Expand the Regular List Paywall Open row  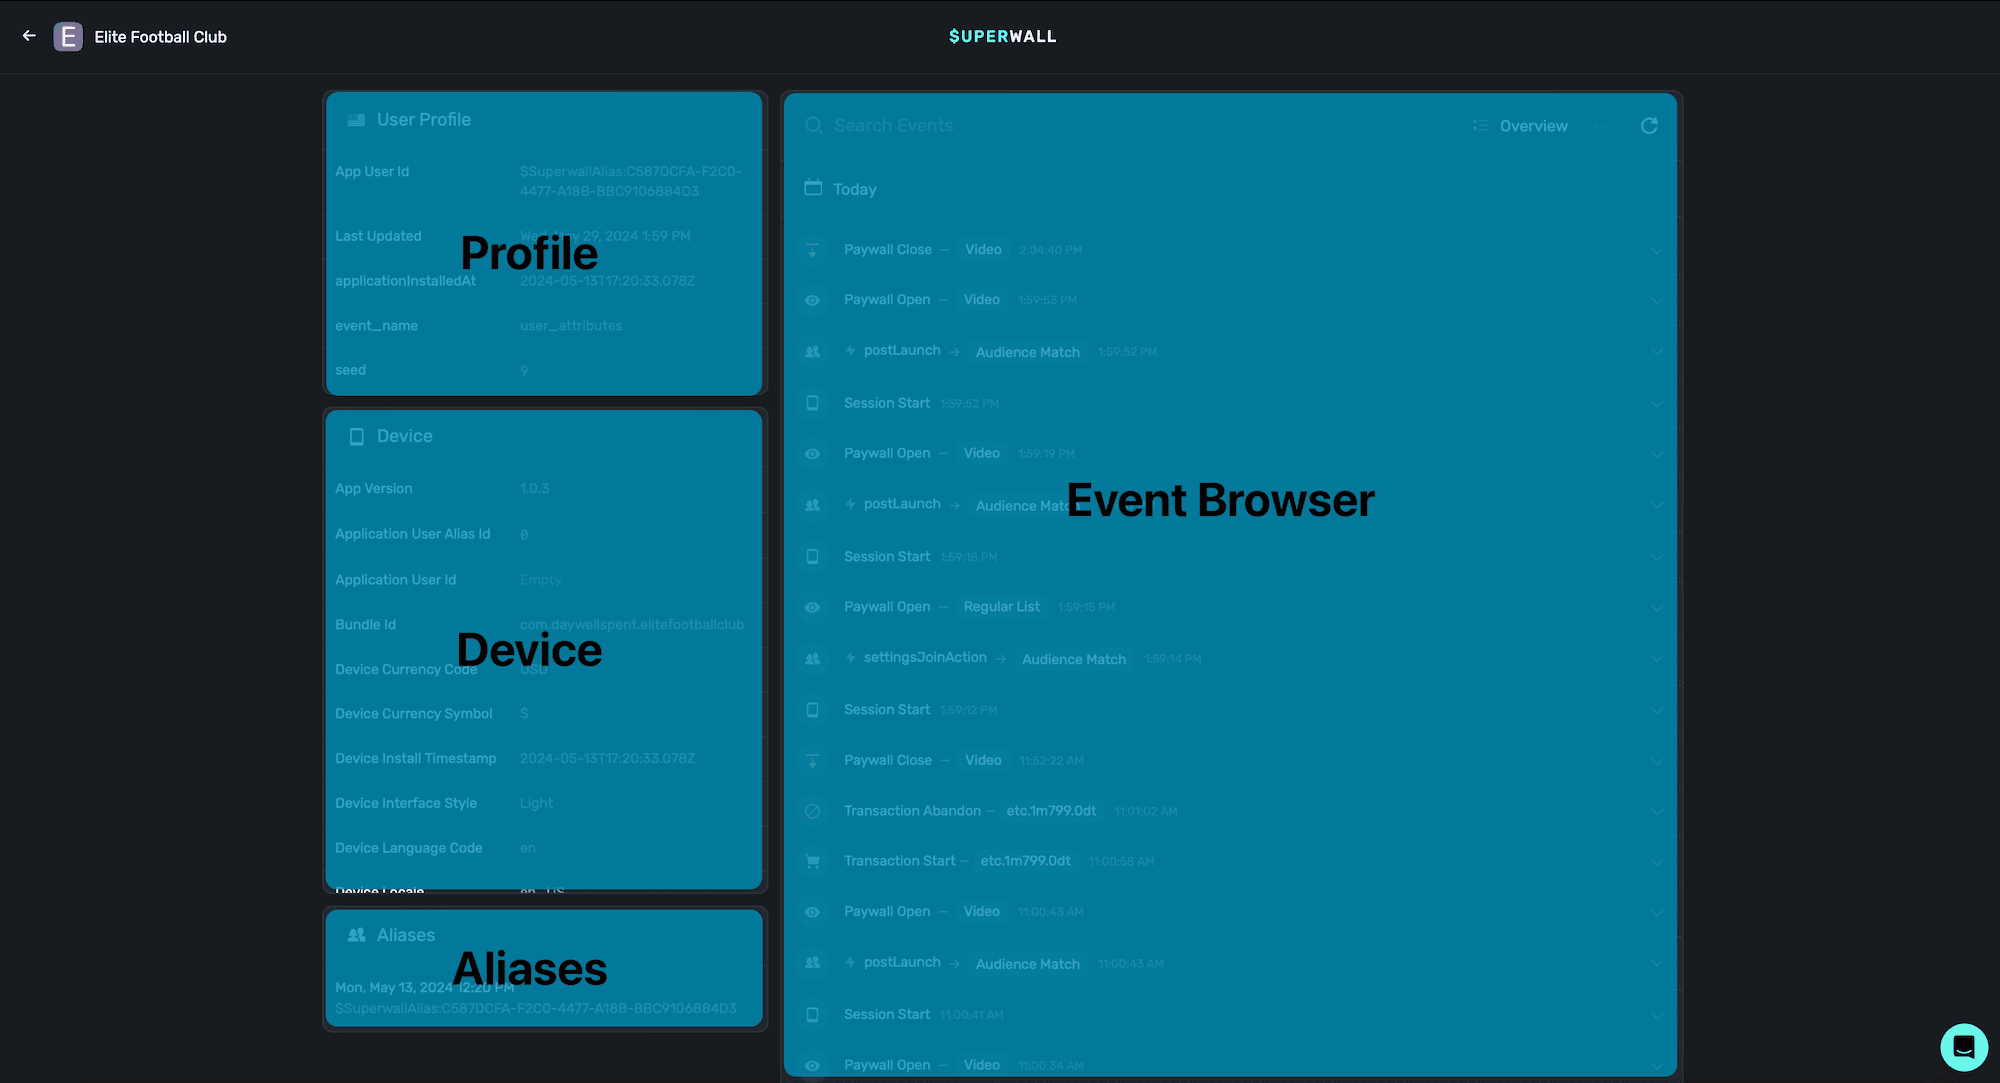click(x=1657, y=608)
